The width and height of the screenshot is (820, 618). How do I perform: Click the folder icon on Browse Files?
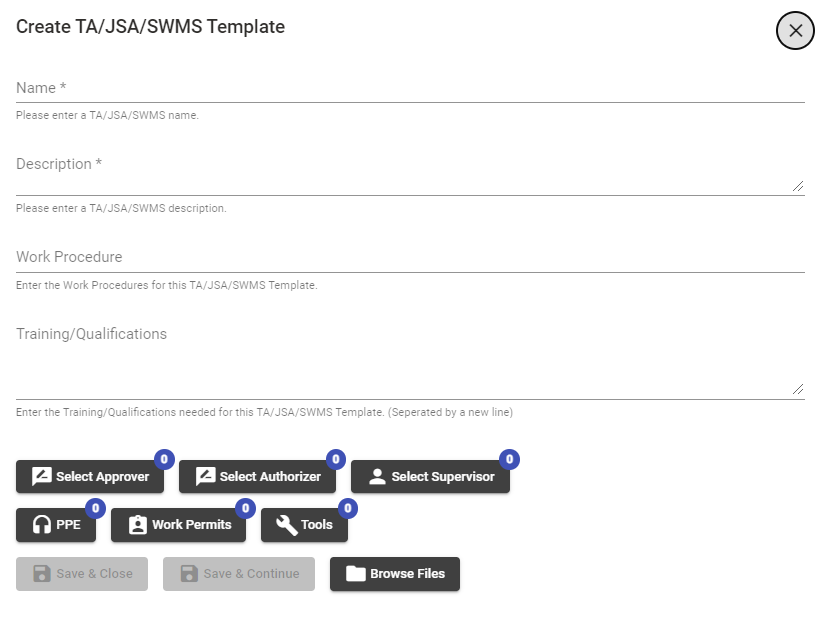[356, 574]
